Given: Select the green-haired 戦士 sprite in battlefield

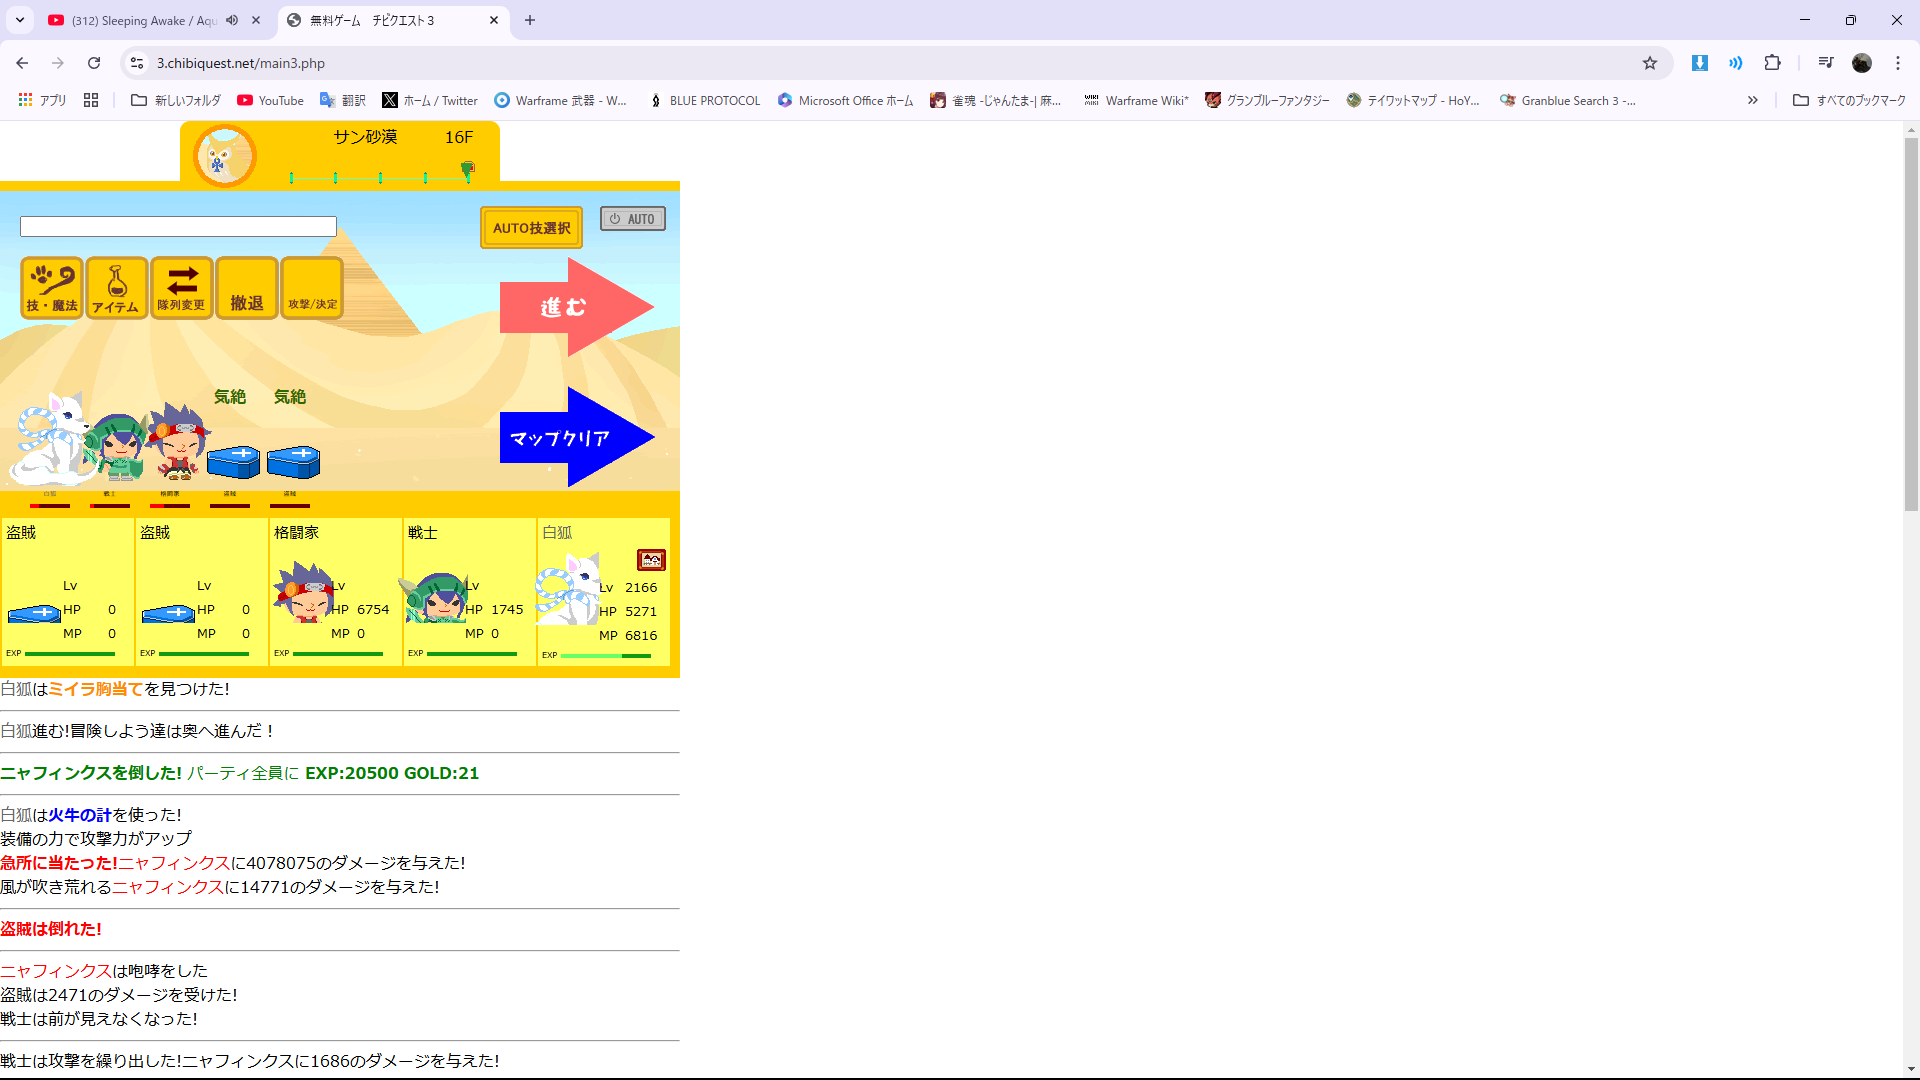Looking at the screenshot, I should pos(118,446).
